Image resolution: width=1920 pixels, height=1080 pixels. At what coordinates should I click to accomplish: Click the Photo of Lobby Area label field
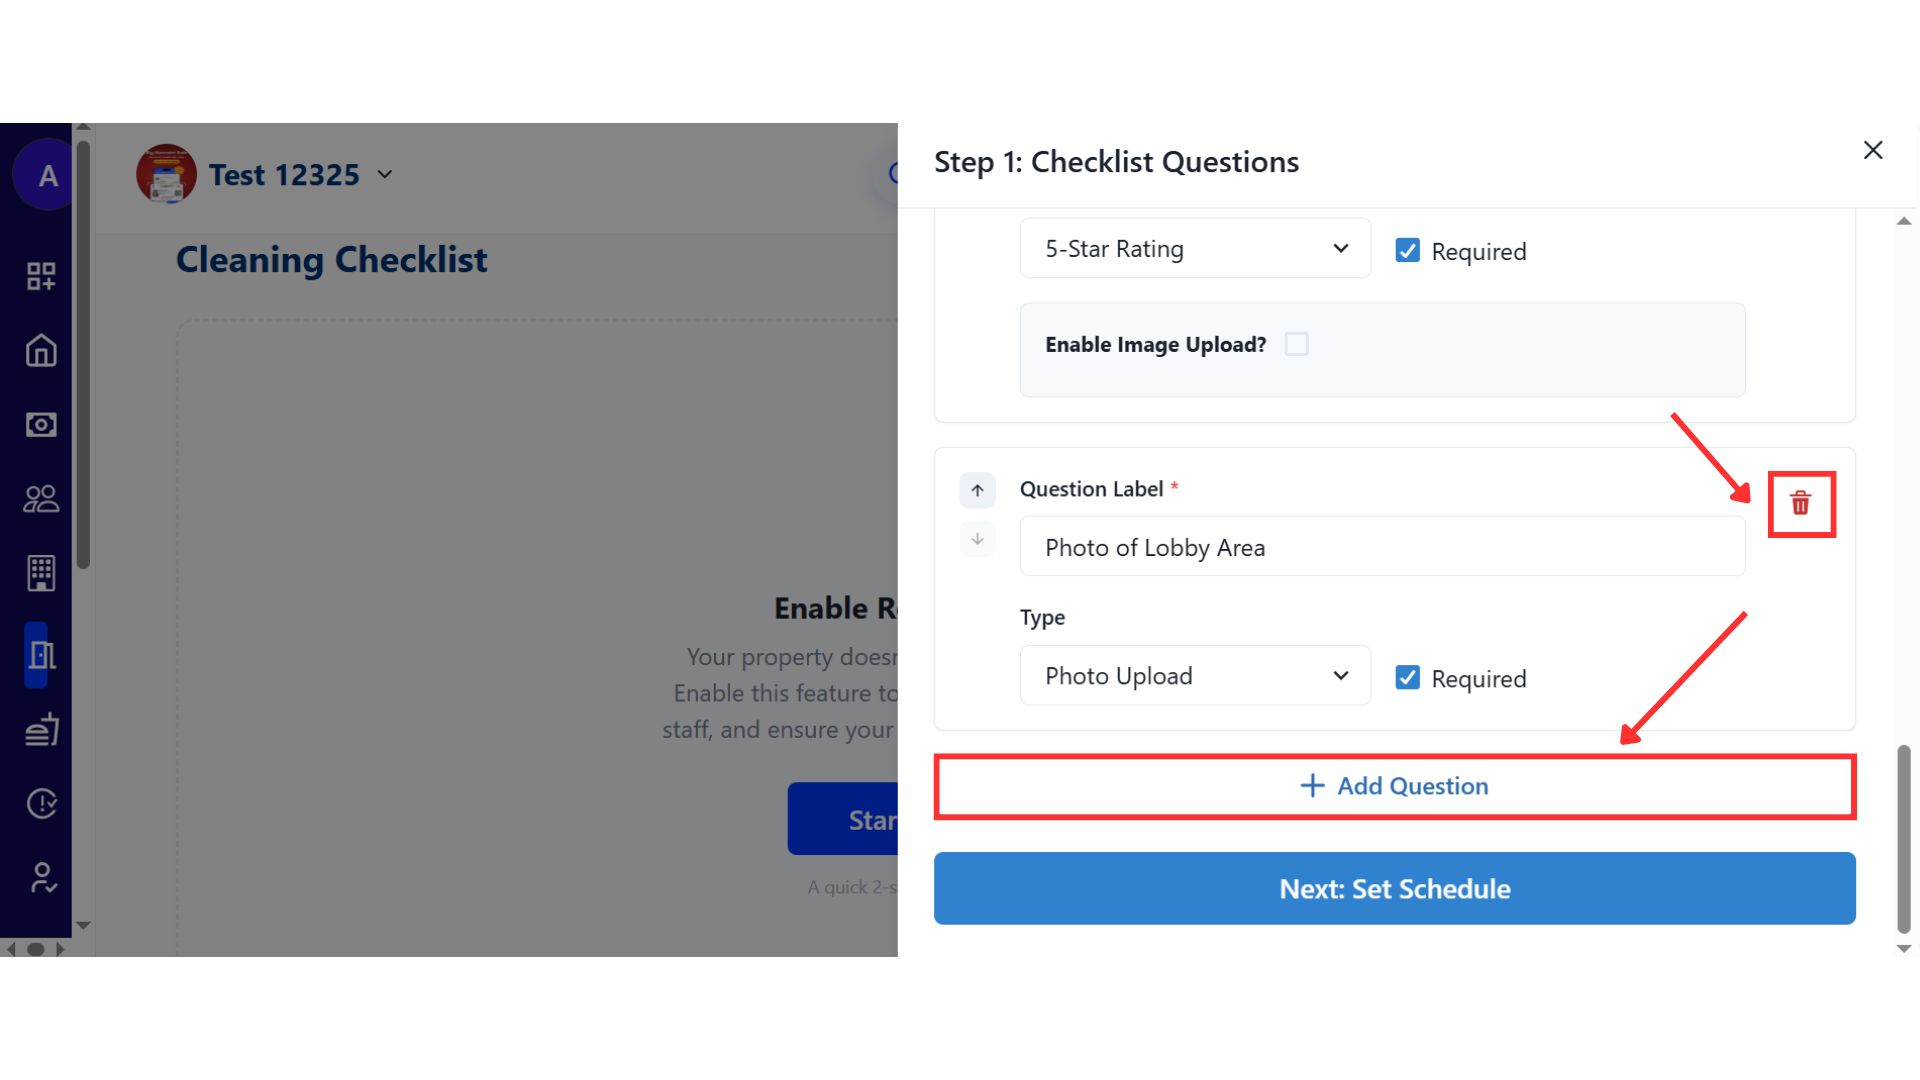(x=1382, y=547)
